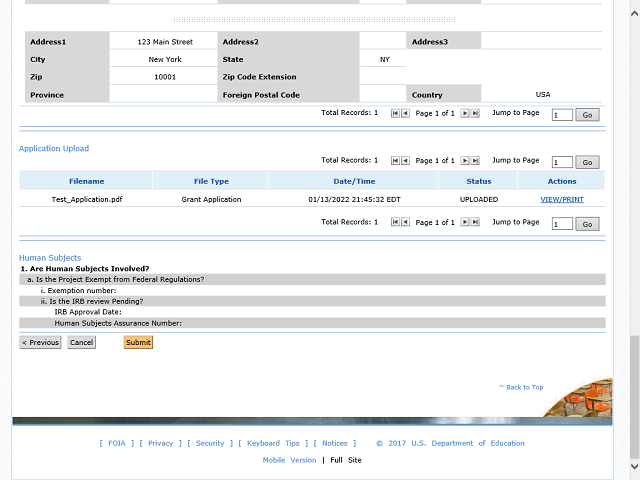Click first-page icon below the address table
640x480 pixels.
(395, 114)
